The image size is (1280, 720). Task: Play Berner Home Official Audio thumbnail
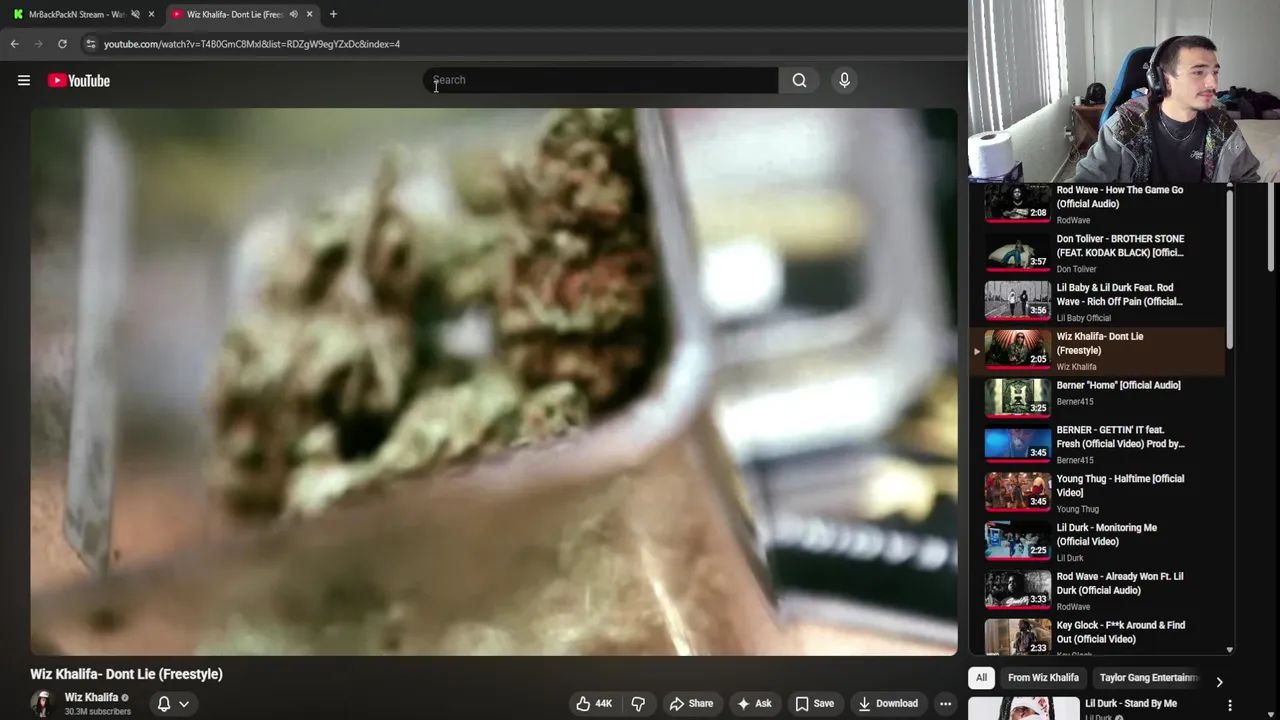pos(1017,397)
